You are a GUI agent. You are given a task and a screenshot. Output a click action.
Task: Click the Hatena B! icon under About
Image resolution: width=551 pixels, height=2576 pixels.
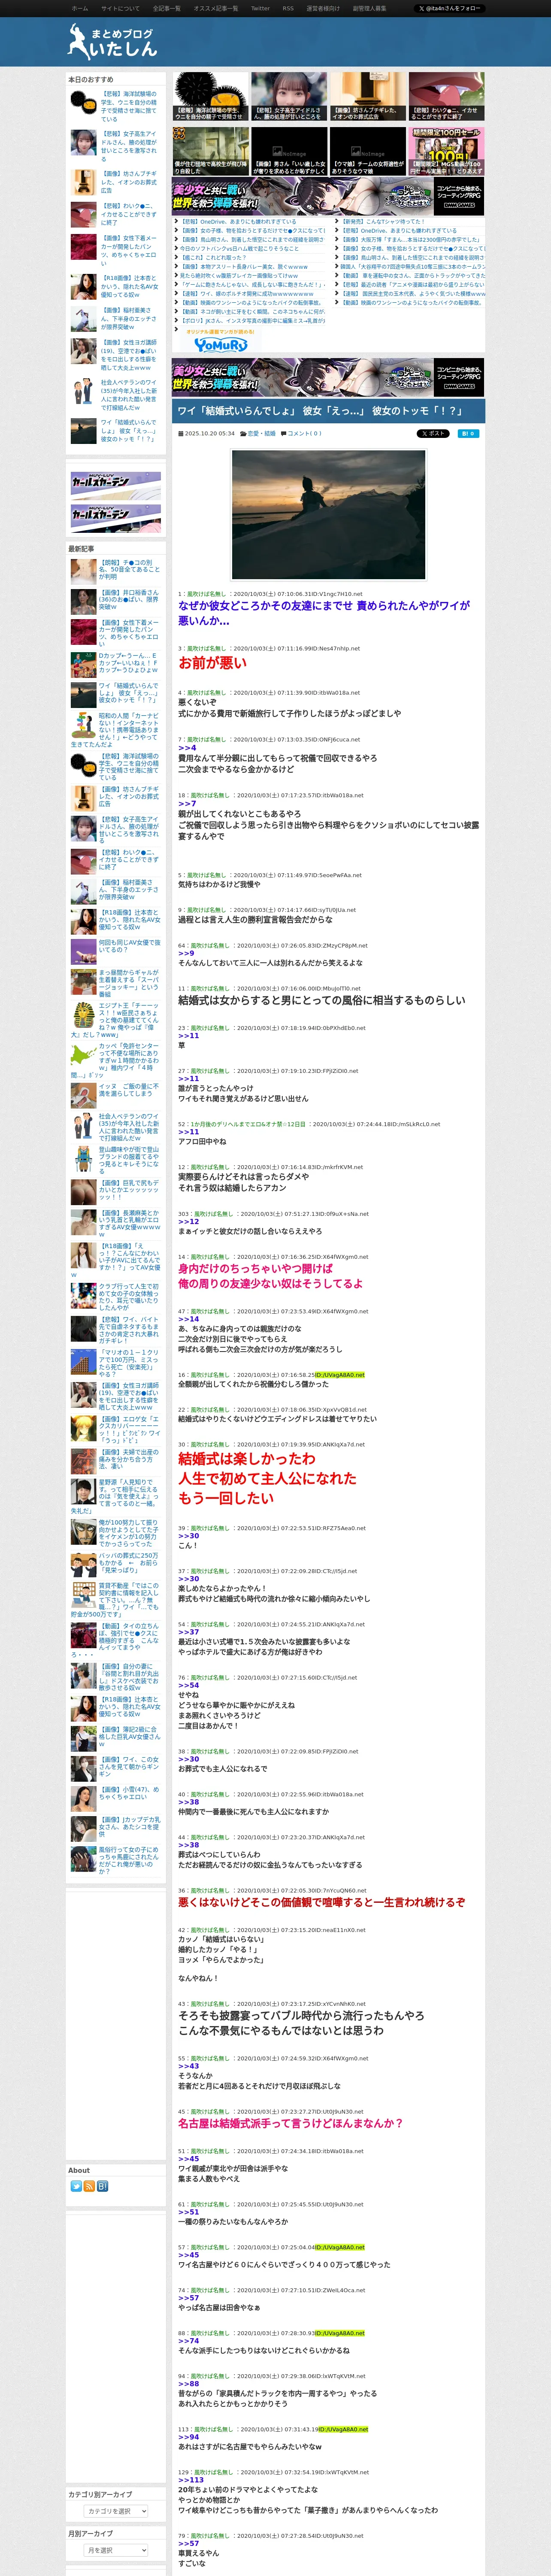[102, 2186]
